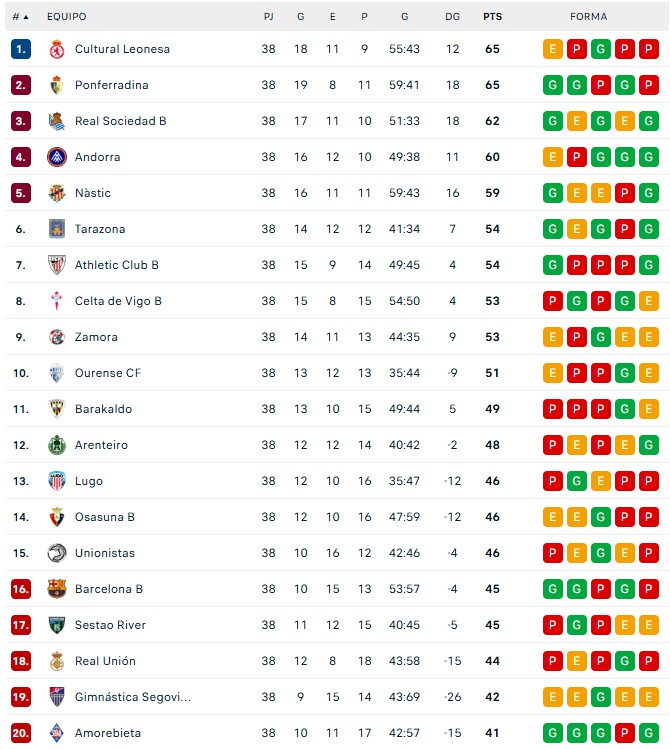The image size is (670, 749).
Task: Open the Zamora team link
Action: pos(96,337)
